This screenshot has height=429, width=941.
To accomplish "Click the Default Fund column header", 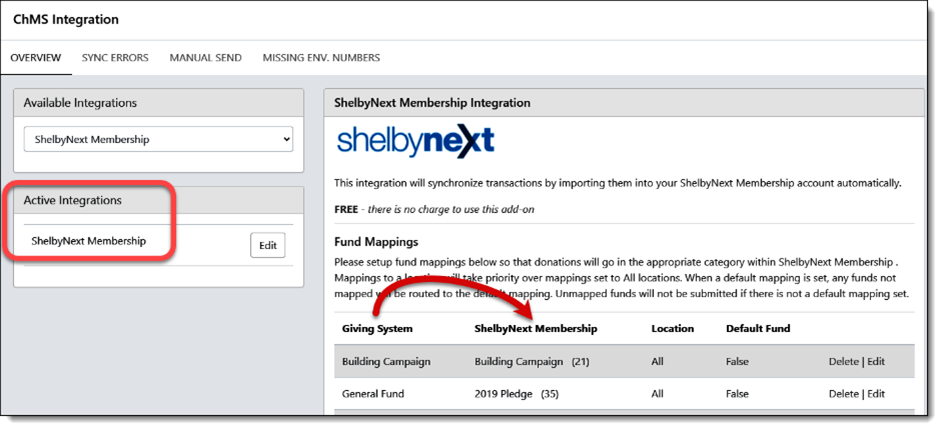I will click(758, 329).
